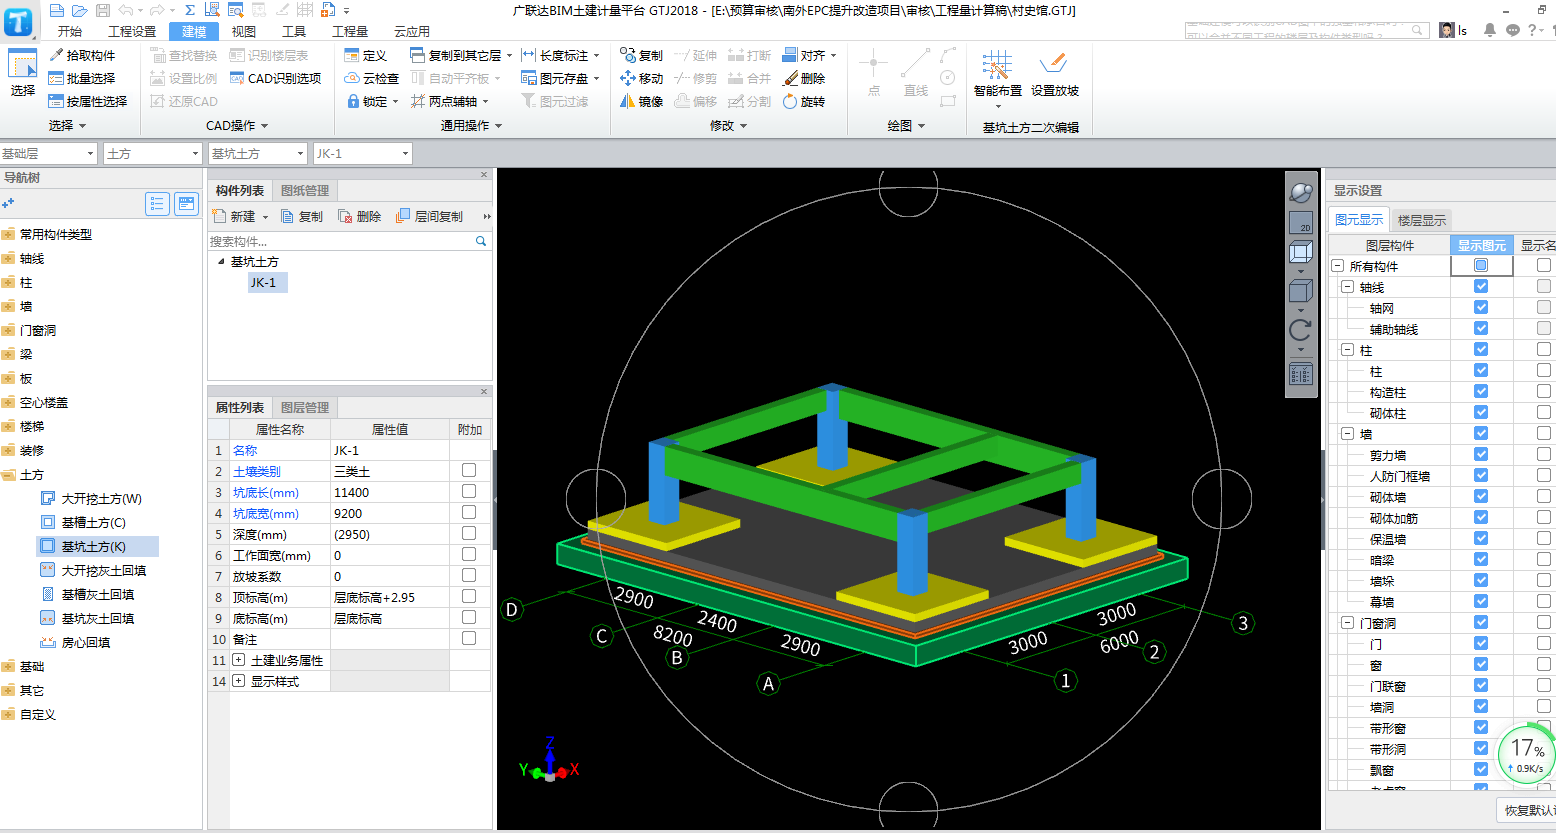Toggle 显示图元 checkbox for 所有构件
Screen dimensions: 1556x833
[x=1481, y=265]
